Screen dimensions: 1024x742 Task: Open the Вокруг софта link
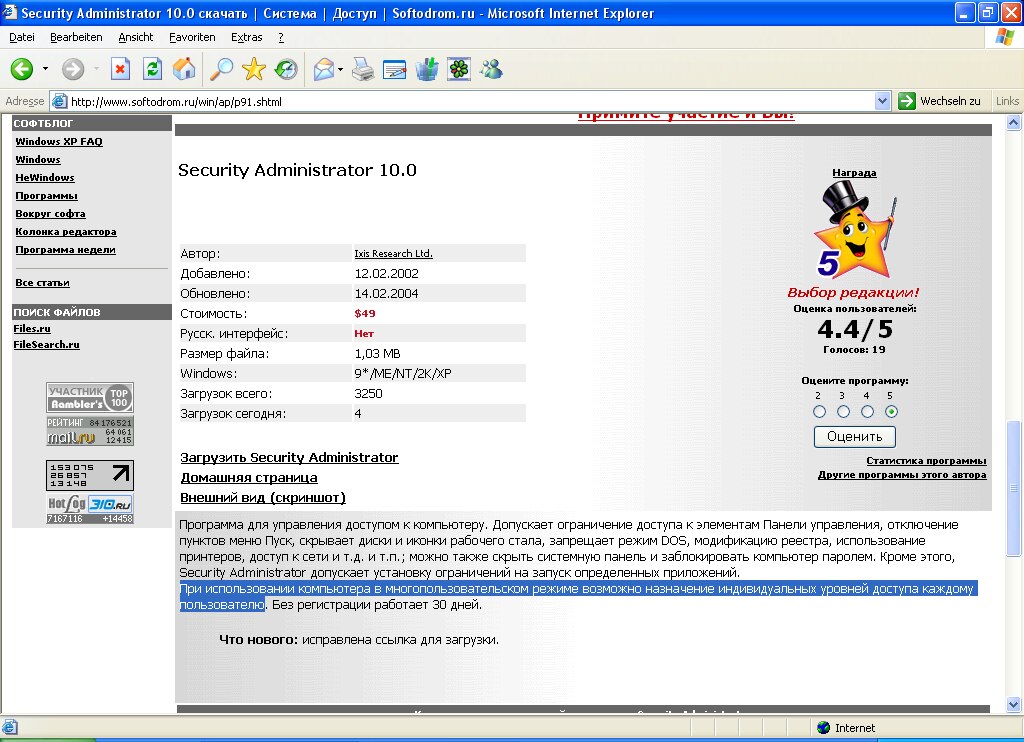click(50, 214)
